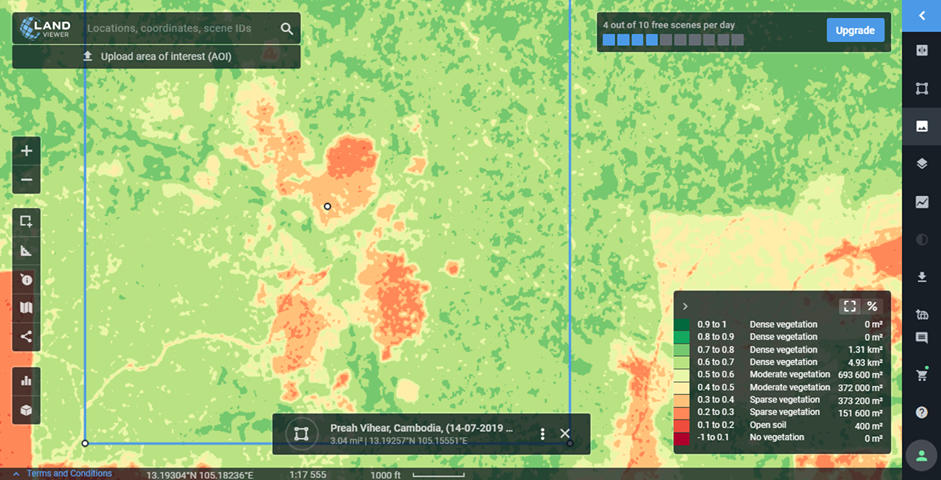Open the time series chart icon
This screenshot has width=941, height=480.
(921, 202)
